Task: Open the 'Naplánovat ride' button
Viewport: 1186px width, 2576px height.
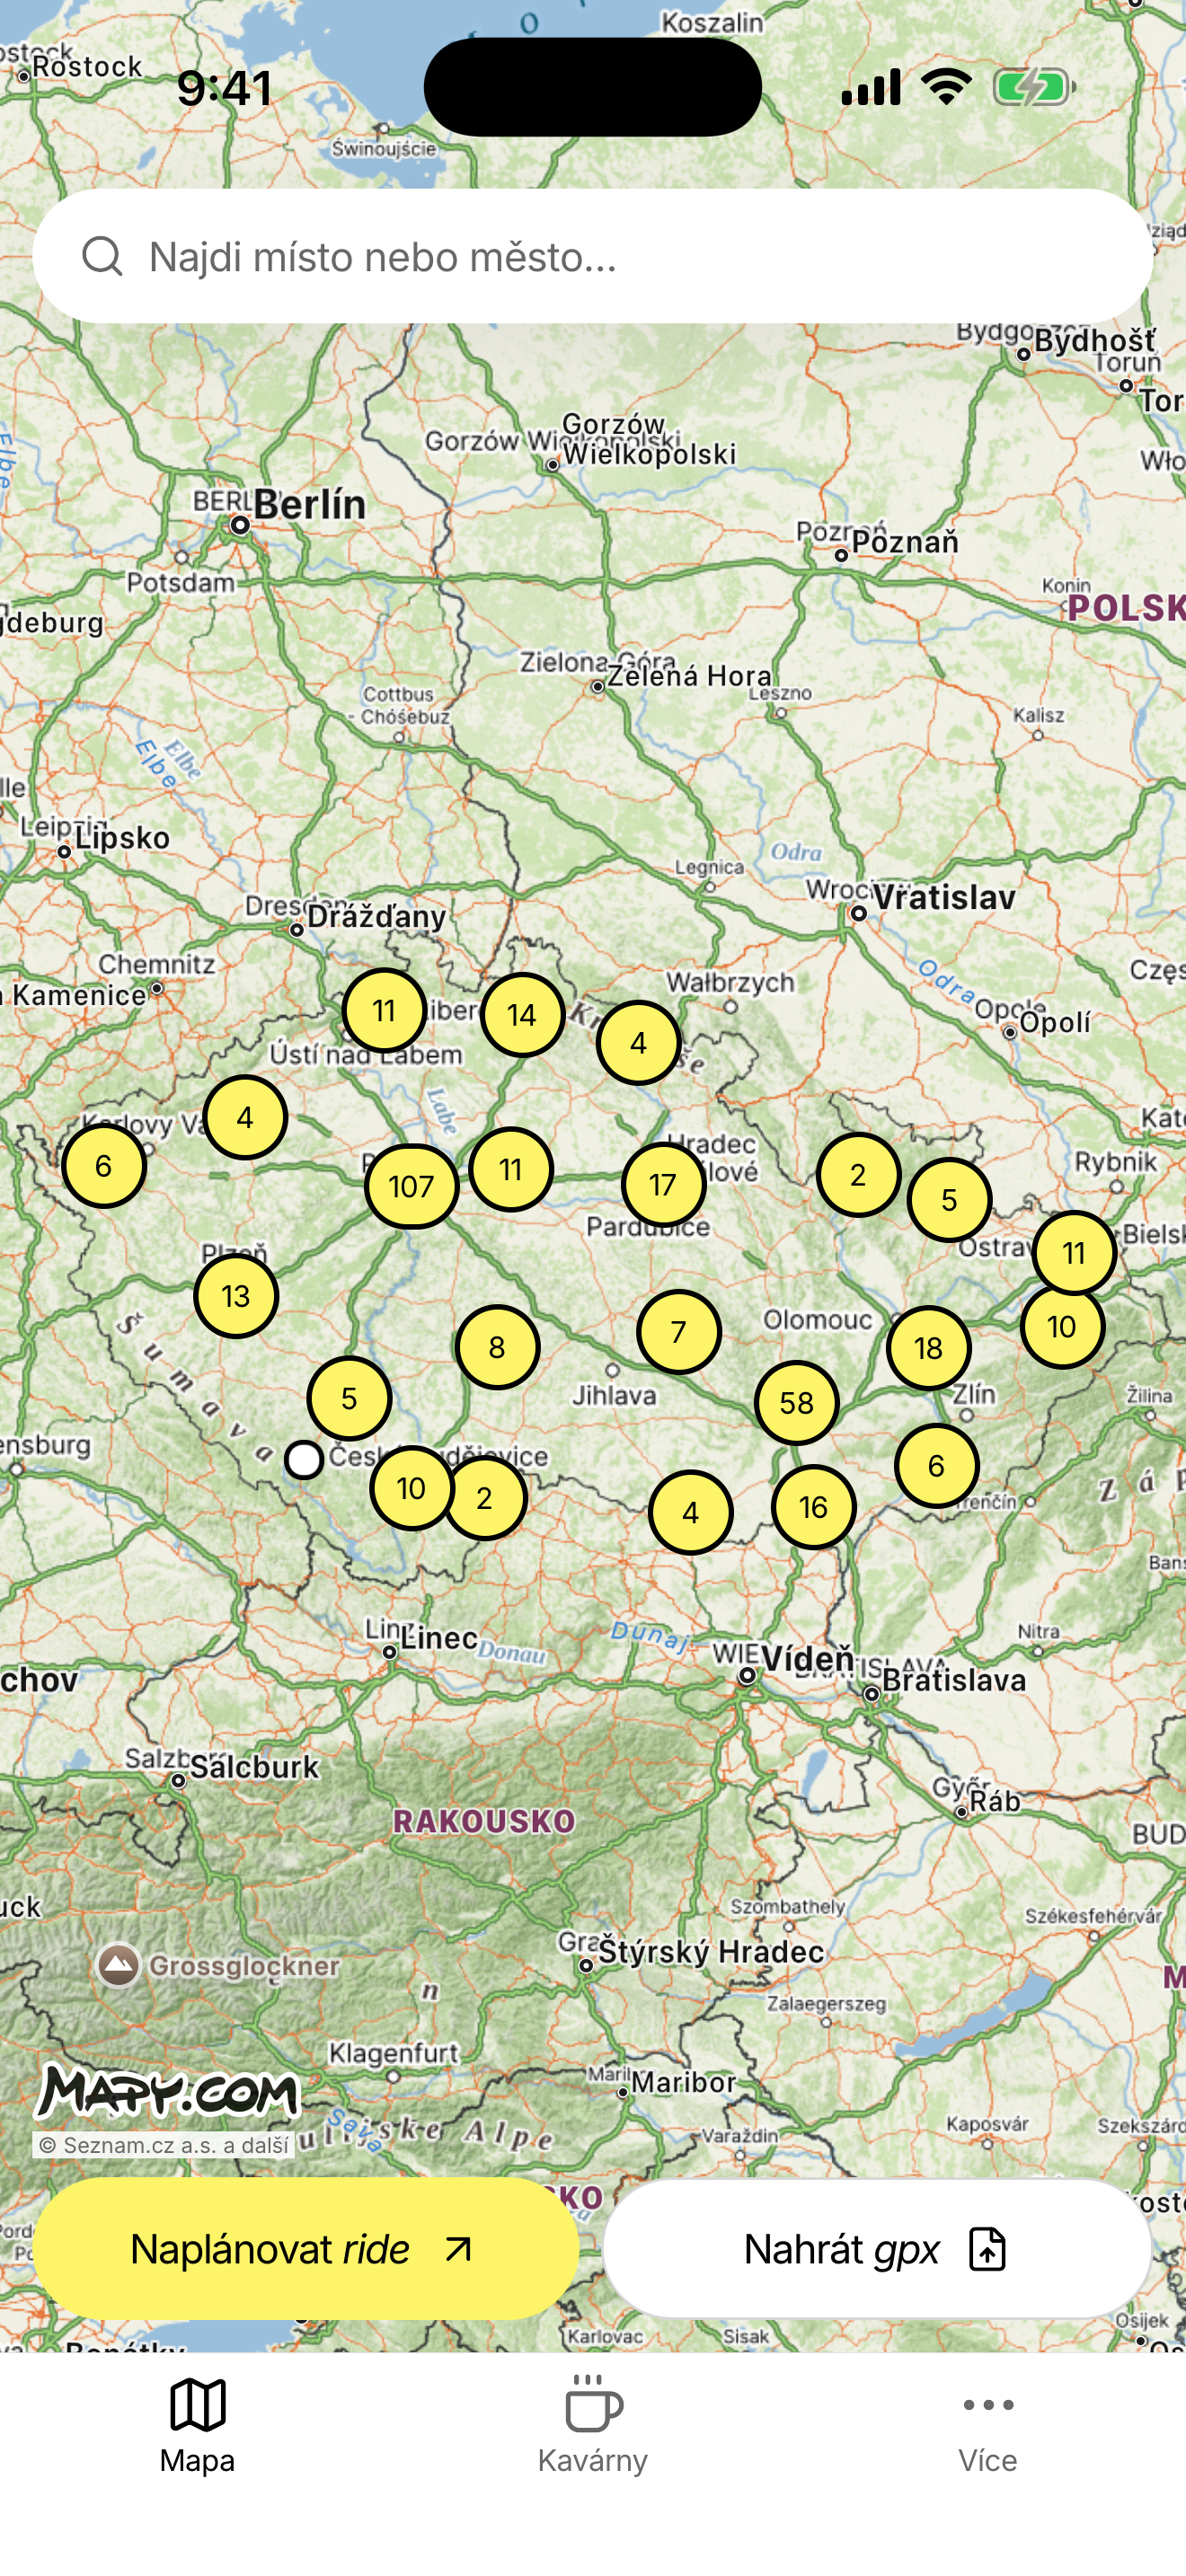Action: click(x=306, y=2249)
